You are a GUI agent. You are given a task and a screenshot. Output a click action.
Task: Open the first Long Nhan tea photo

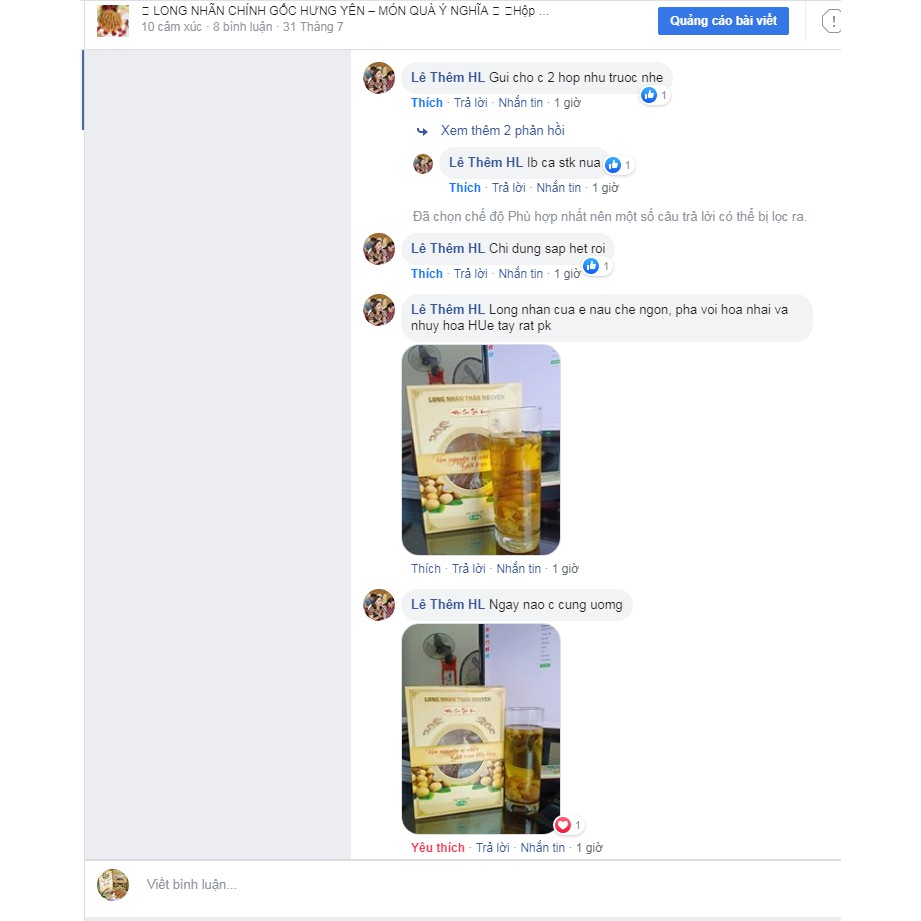480,450
